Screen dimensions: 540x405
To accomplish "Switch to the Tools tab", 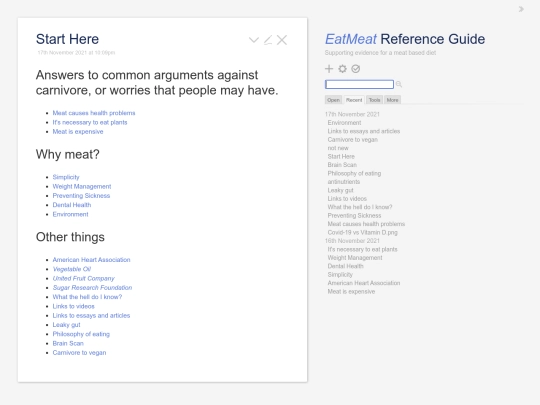I will 374,100.
